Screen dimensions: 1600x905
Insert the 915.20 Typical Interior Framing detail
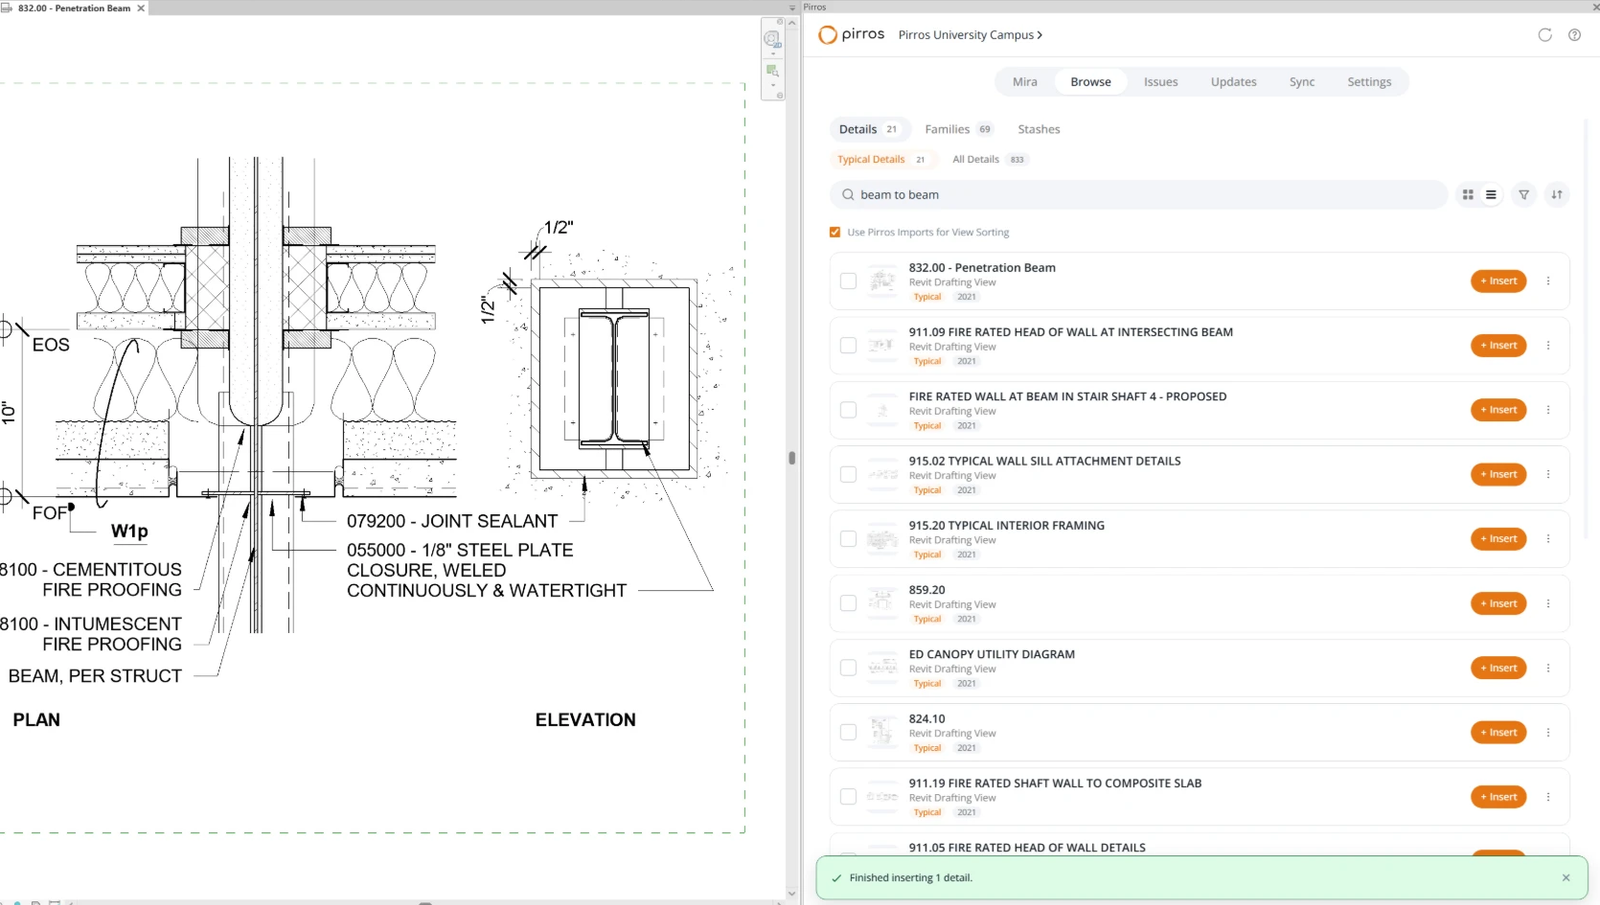pyautogui.click(x=1498, y=539)
